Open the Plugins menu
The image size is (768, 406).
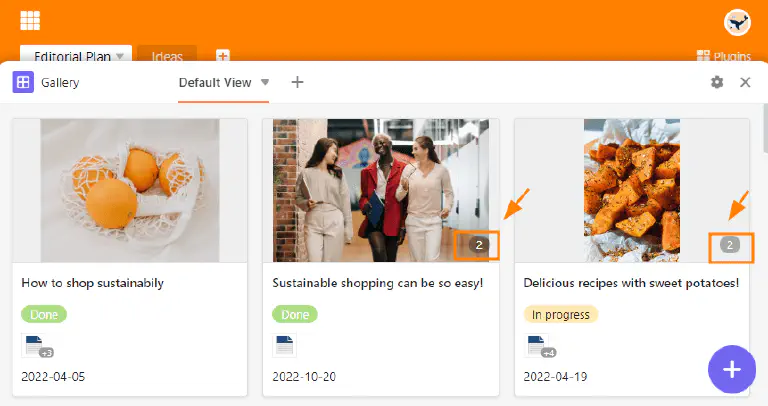click(723, 56)
